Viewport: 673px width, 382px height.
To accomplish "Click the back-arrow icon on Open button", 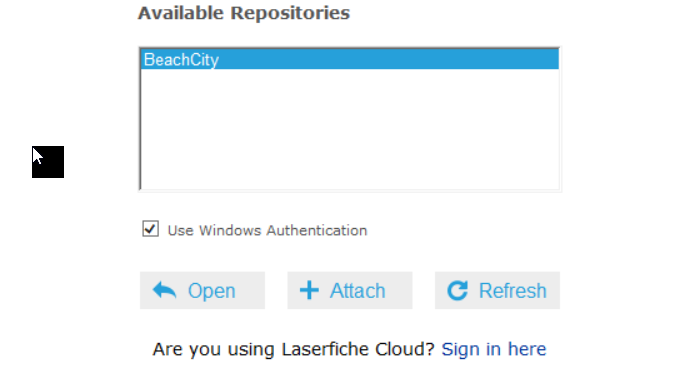I will (164, 290).
